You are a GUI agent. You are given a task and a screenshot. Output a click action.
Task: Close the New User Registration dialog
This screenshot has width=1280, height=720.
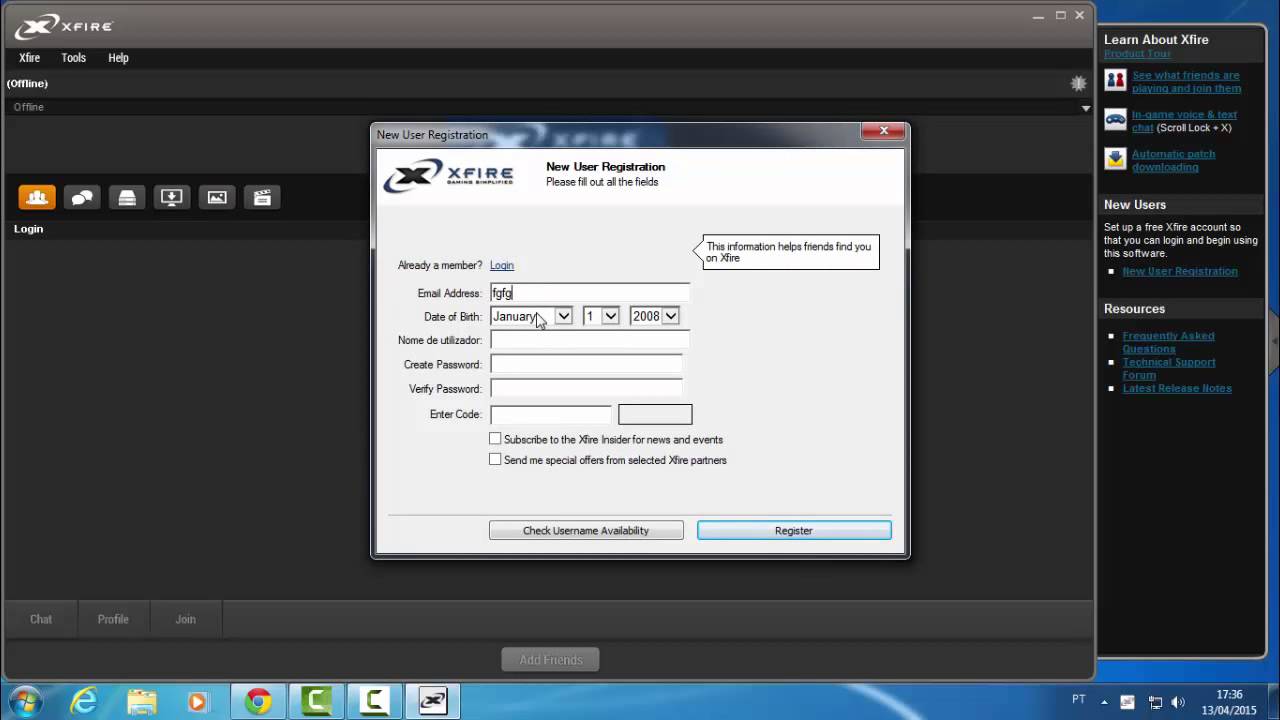[883, 131]
